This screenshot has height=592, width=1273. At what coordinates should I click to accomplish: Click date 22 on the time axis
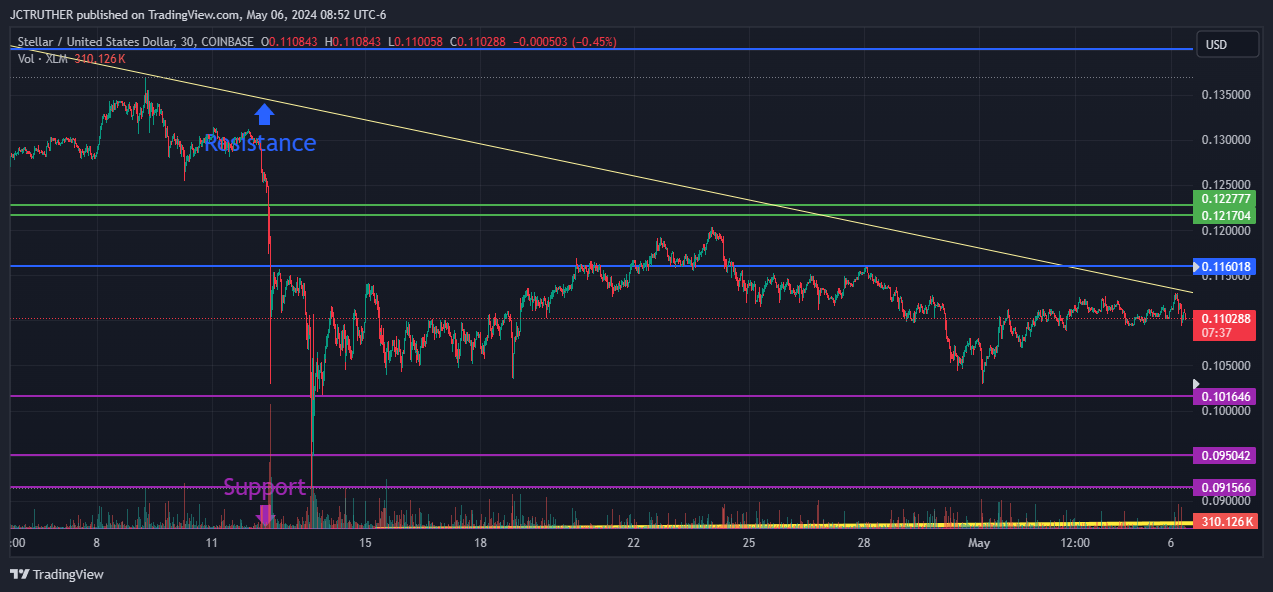tap(633, 543)
